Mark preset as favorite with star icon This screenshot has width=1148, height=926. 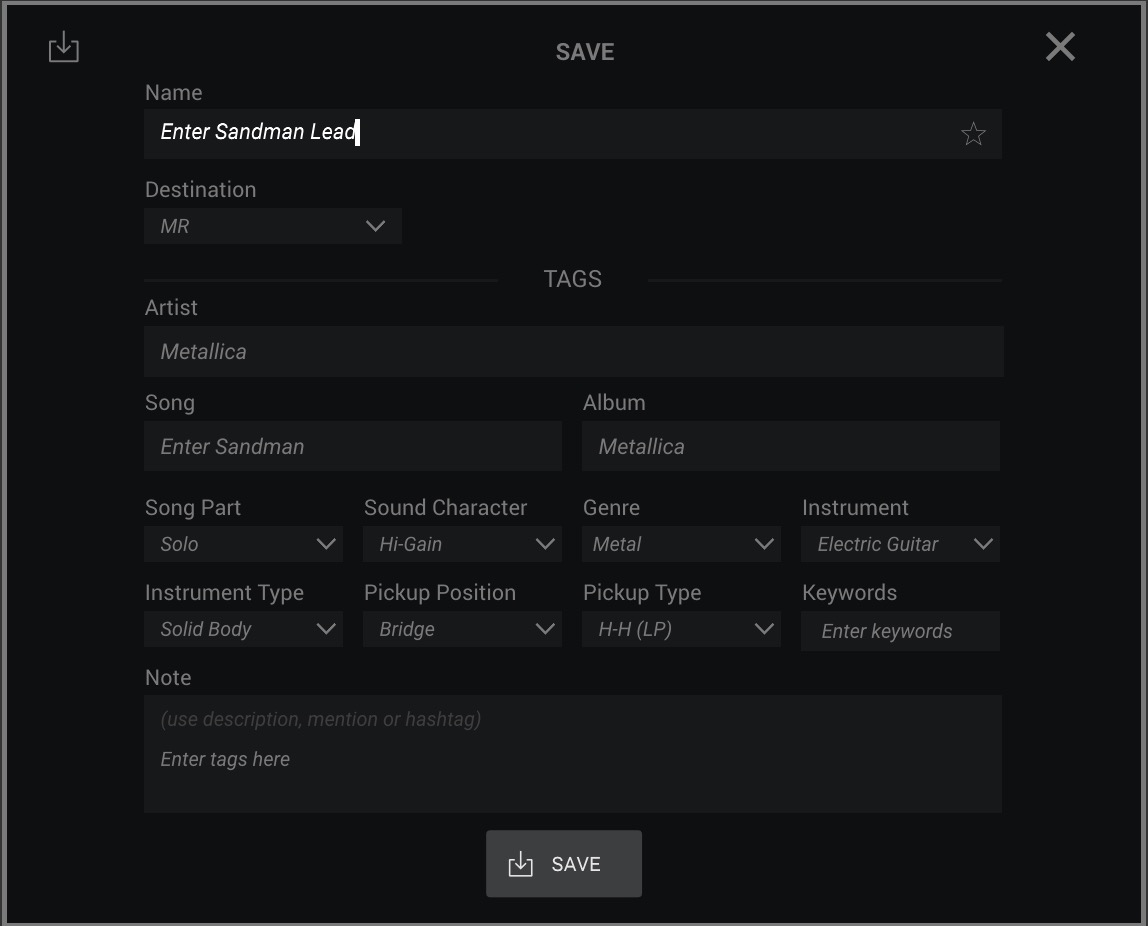tap(973, 134)
